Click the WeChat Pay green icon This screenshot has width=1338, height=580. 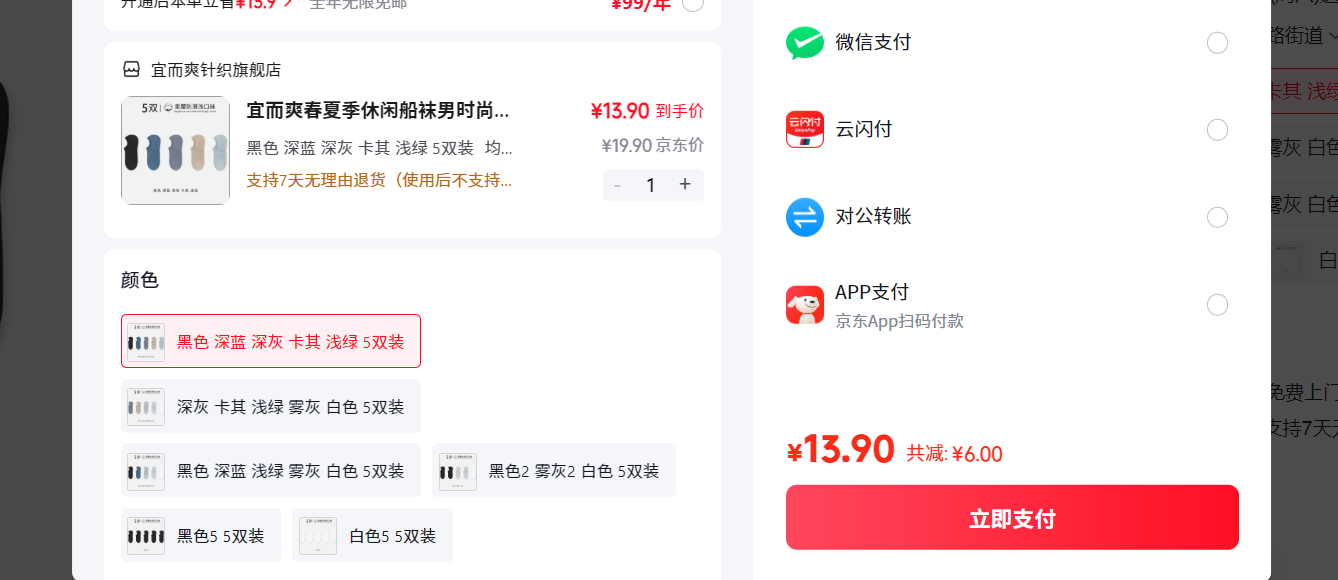click(x=805, y=43)
